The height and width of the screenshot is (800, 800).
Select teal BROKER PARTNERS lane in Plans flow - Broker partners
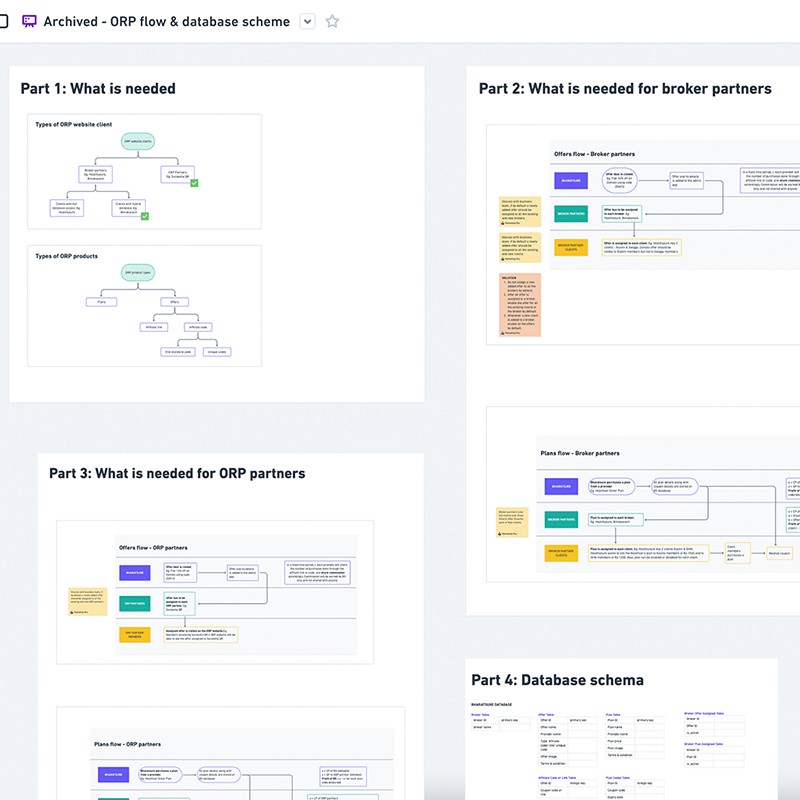tap(561, 519)
